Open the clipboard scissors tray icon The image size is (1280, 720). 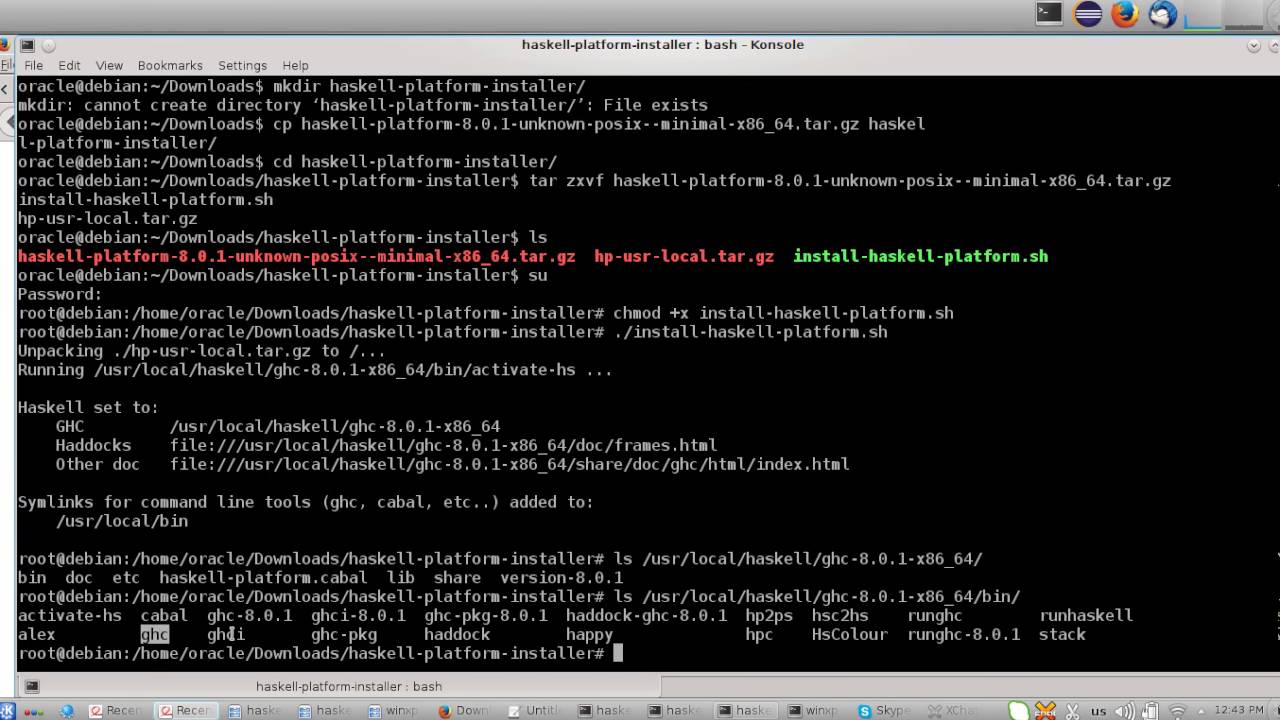click(1071, 711)
